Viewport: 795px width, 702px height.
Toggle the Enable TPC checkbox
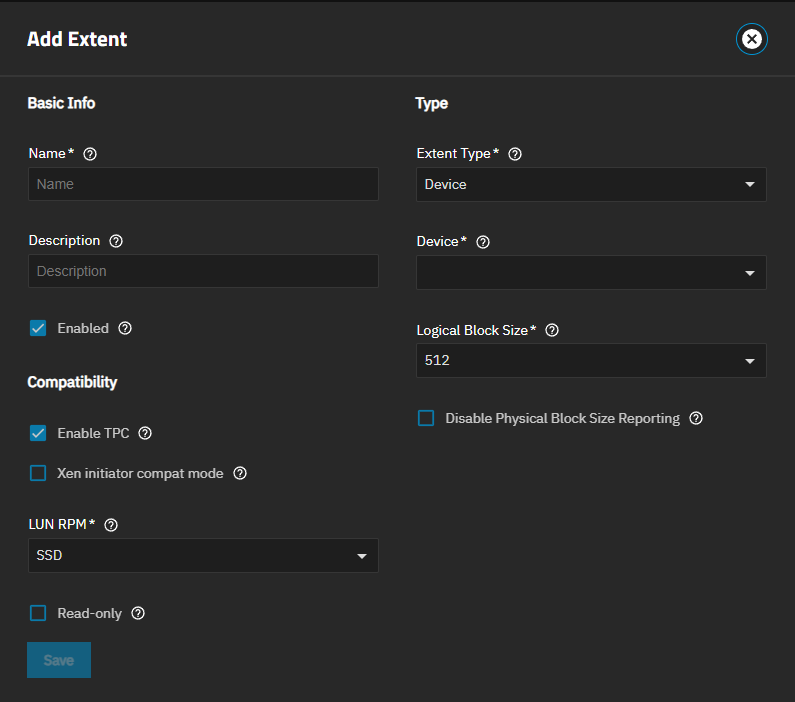38,433
